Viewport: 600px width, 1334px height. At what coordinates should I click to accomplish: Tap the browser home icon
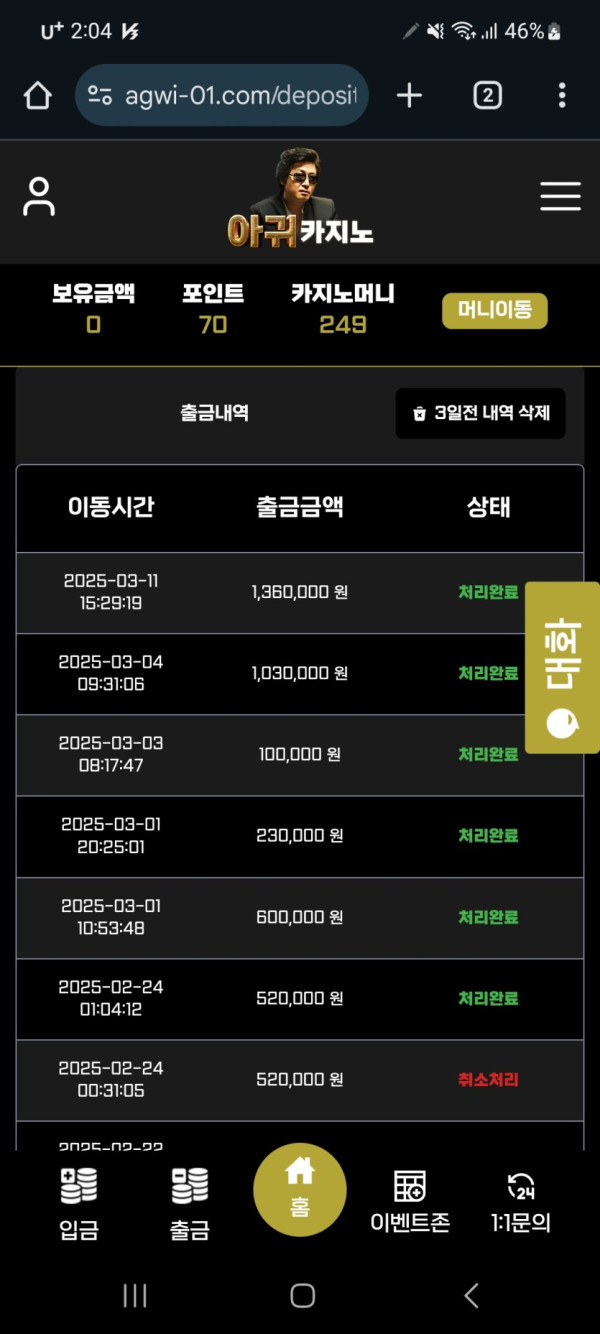point(37,96)
